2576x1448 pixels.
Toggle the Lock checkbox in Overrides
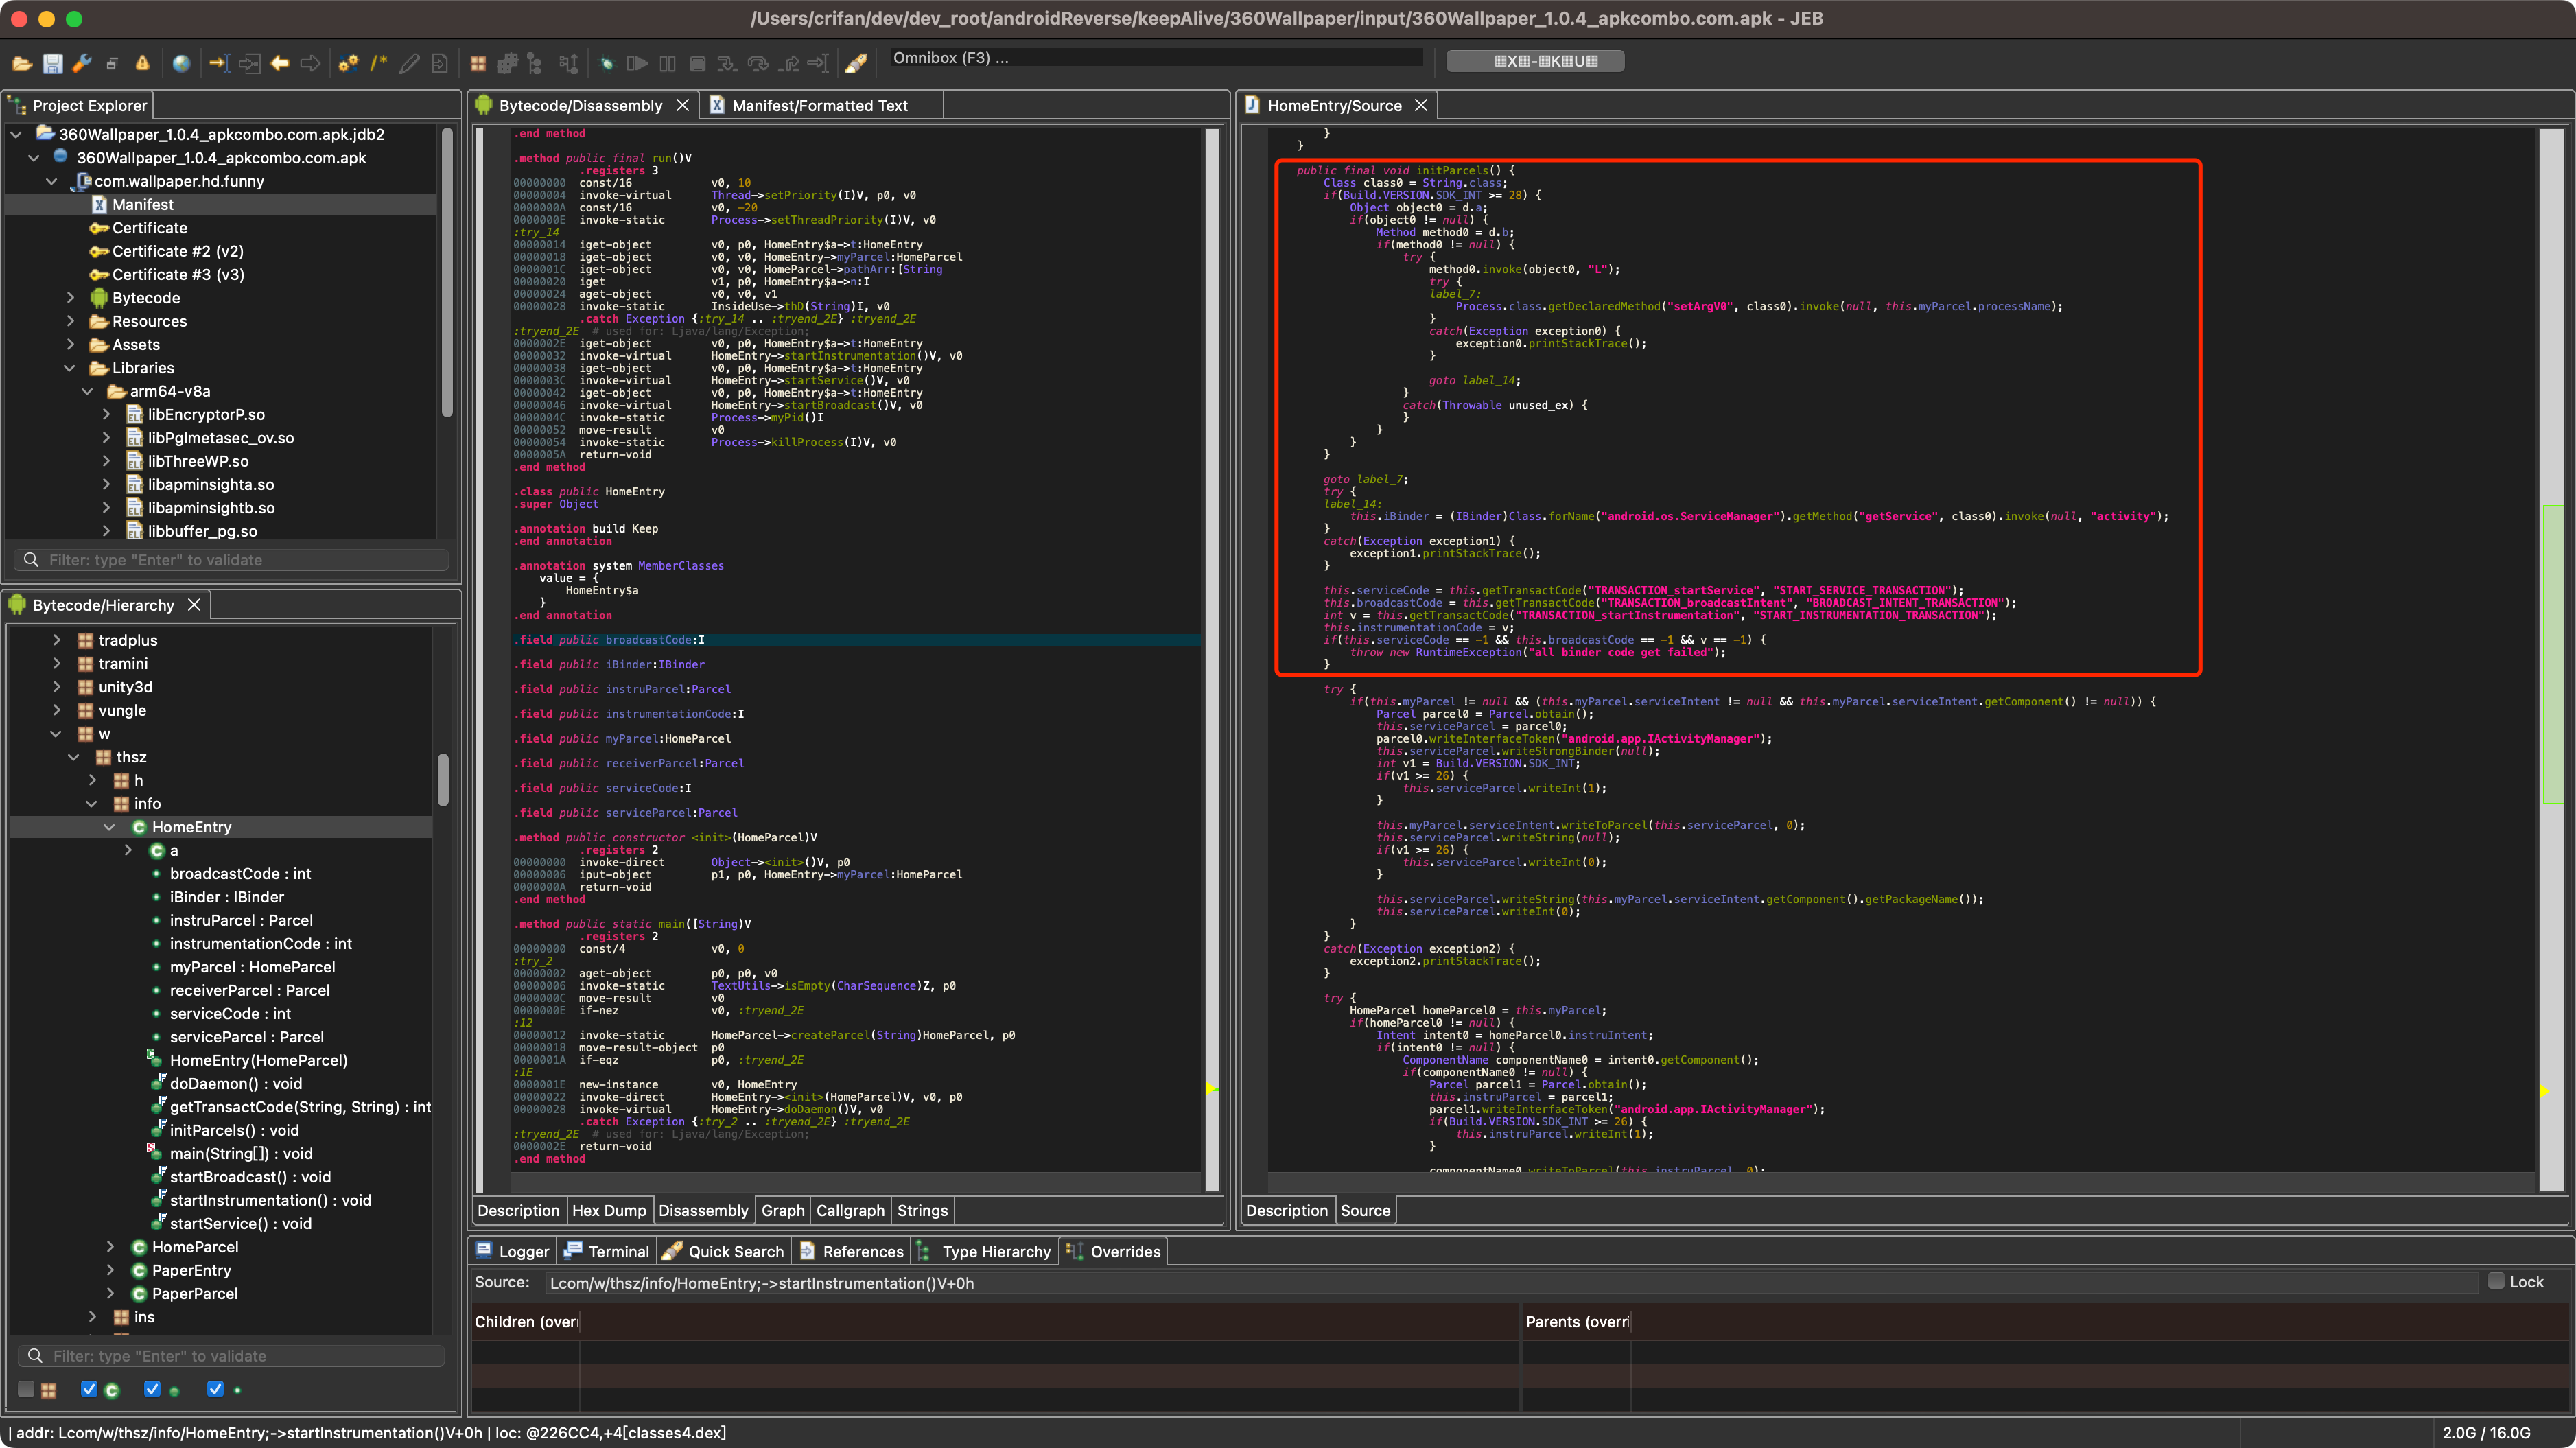[x=2496, y=1281]
